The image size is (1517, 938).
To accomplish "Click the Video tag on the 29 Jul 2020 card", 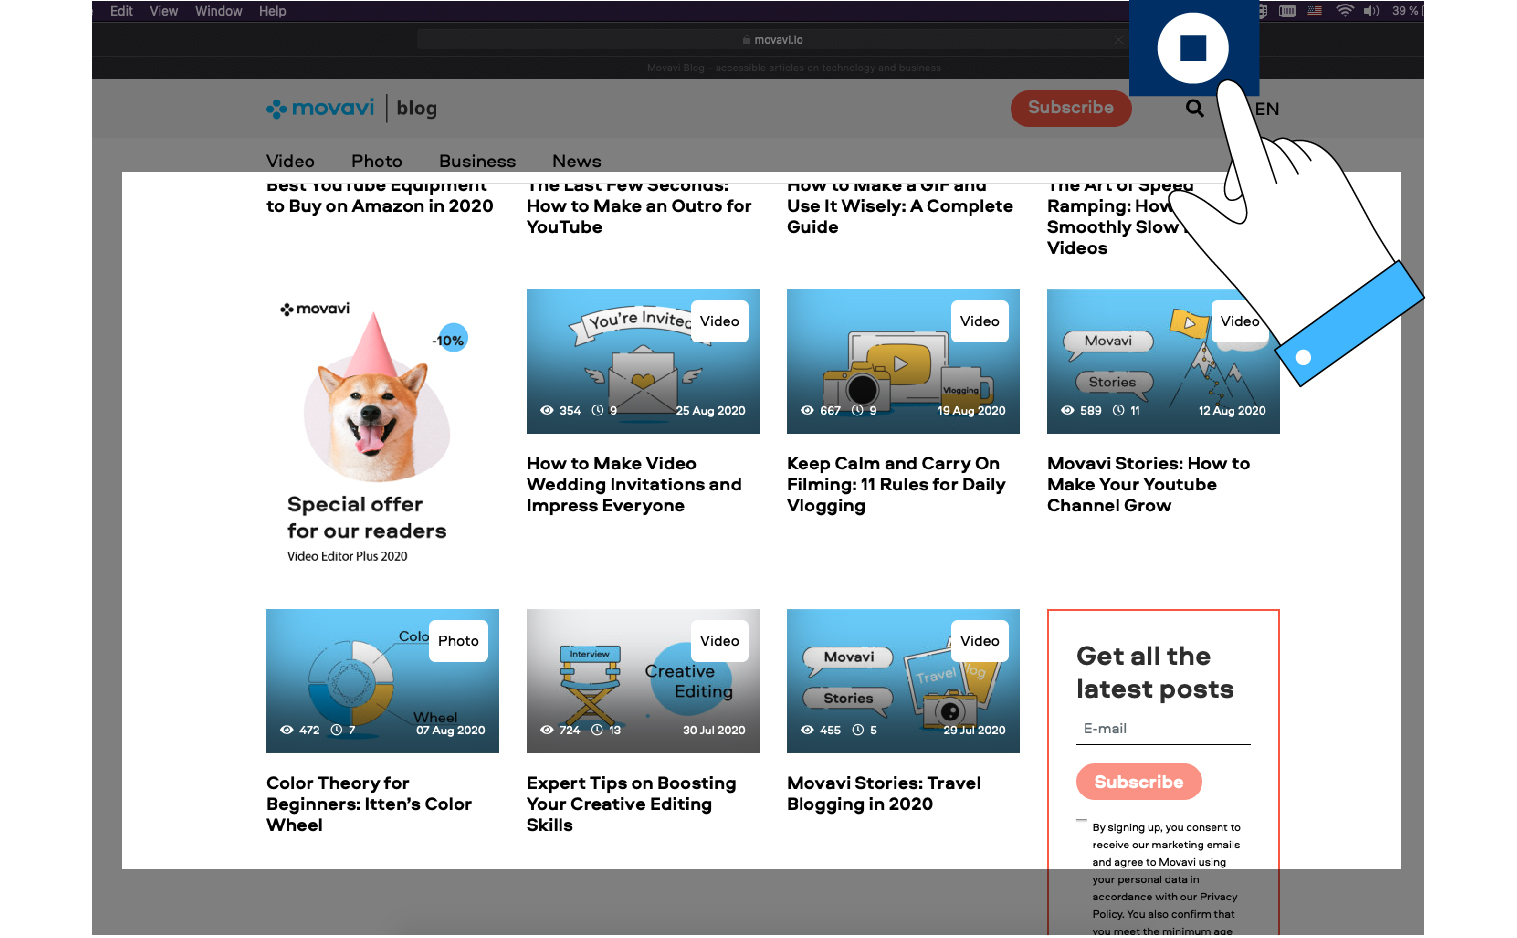I will (980, 641).
